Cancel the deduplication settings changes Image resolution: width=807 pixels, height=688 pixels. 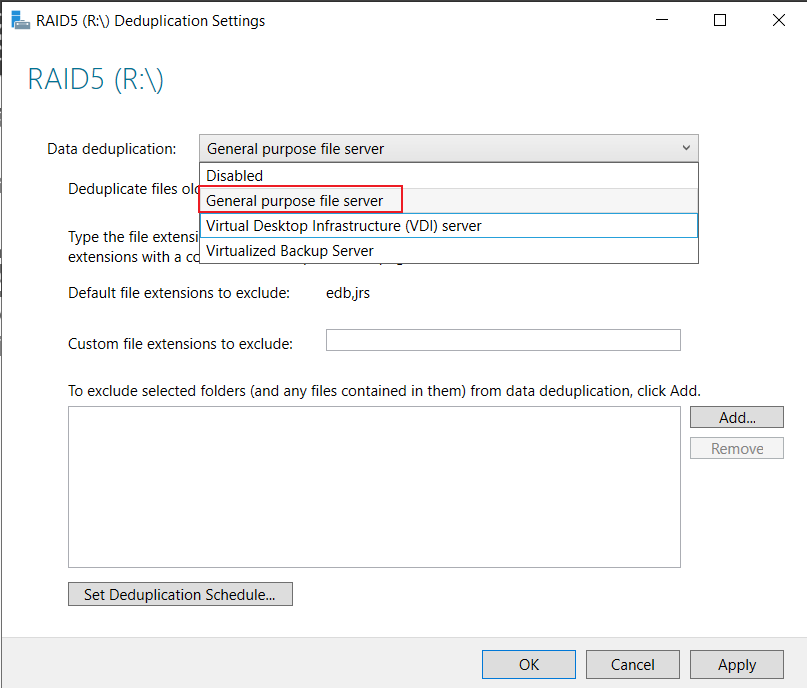pyautogui.click(x=633, y=664)
